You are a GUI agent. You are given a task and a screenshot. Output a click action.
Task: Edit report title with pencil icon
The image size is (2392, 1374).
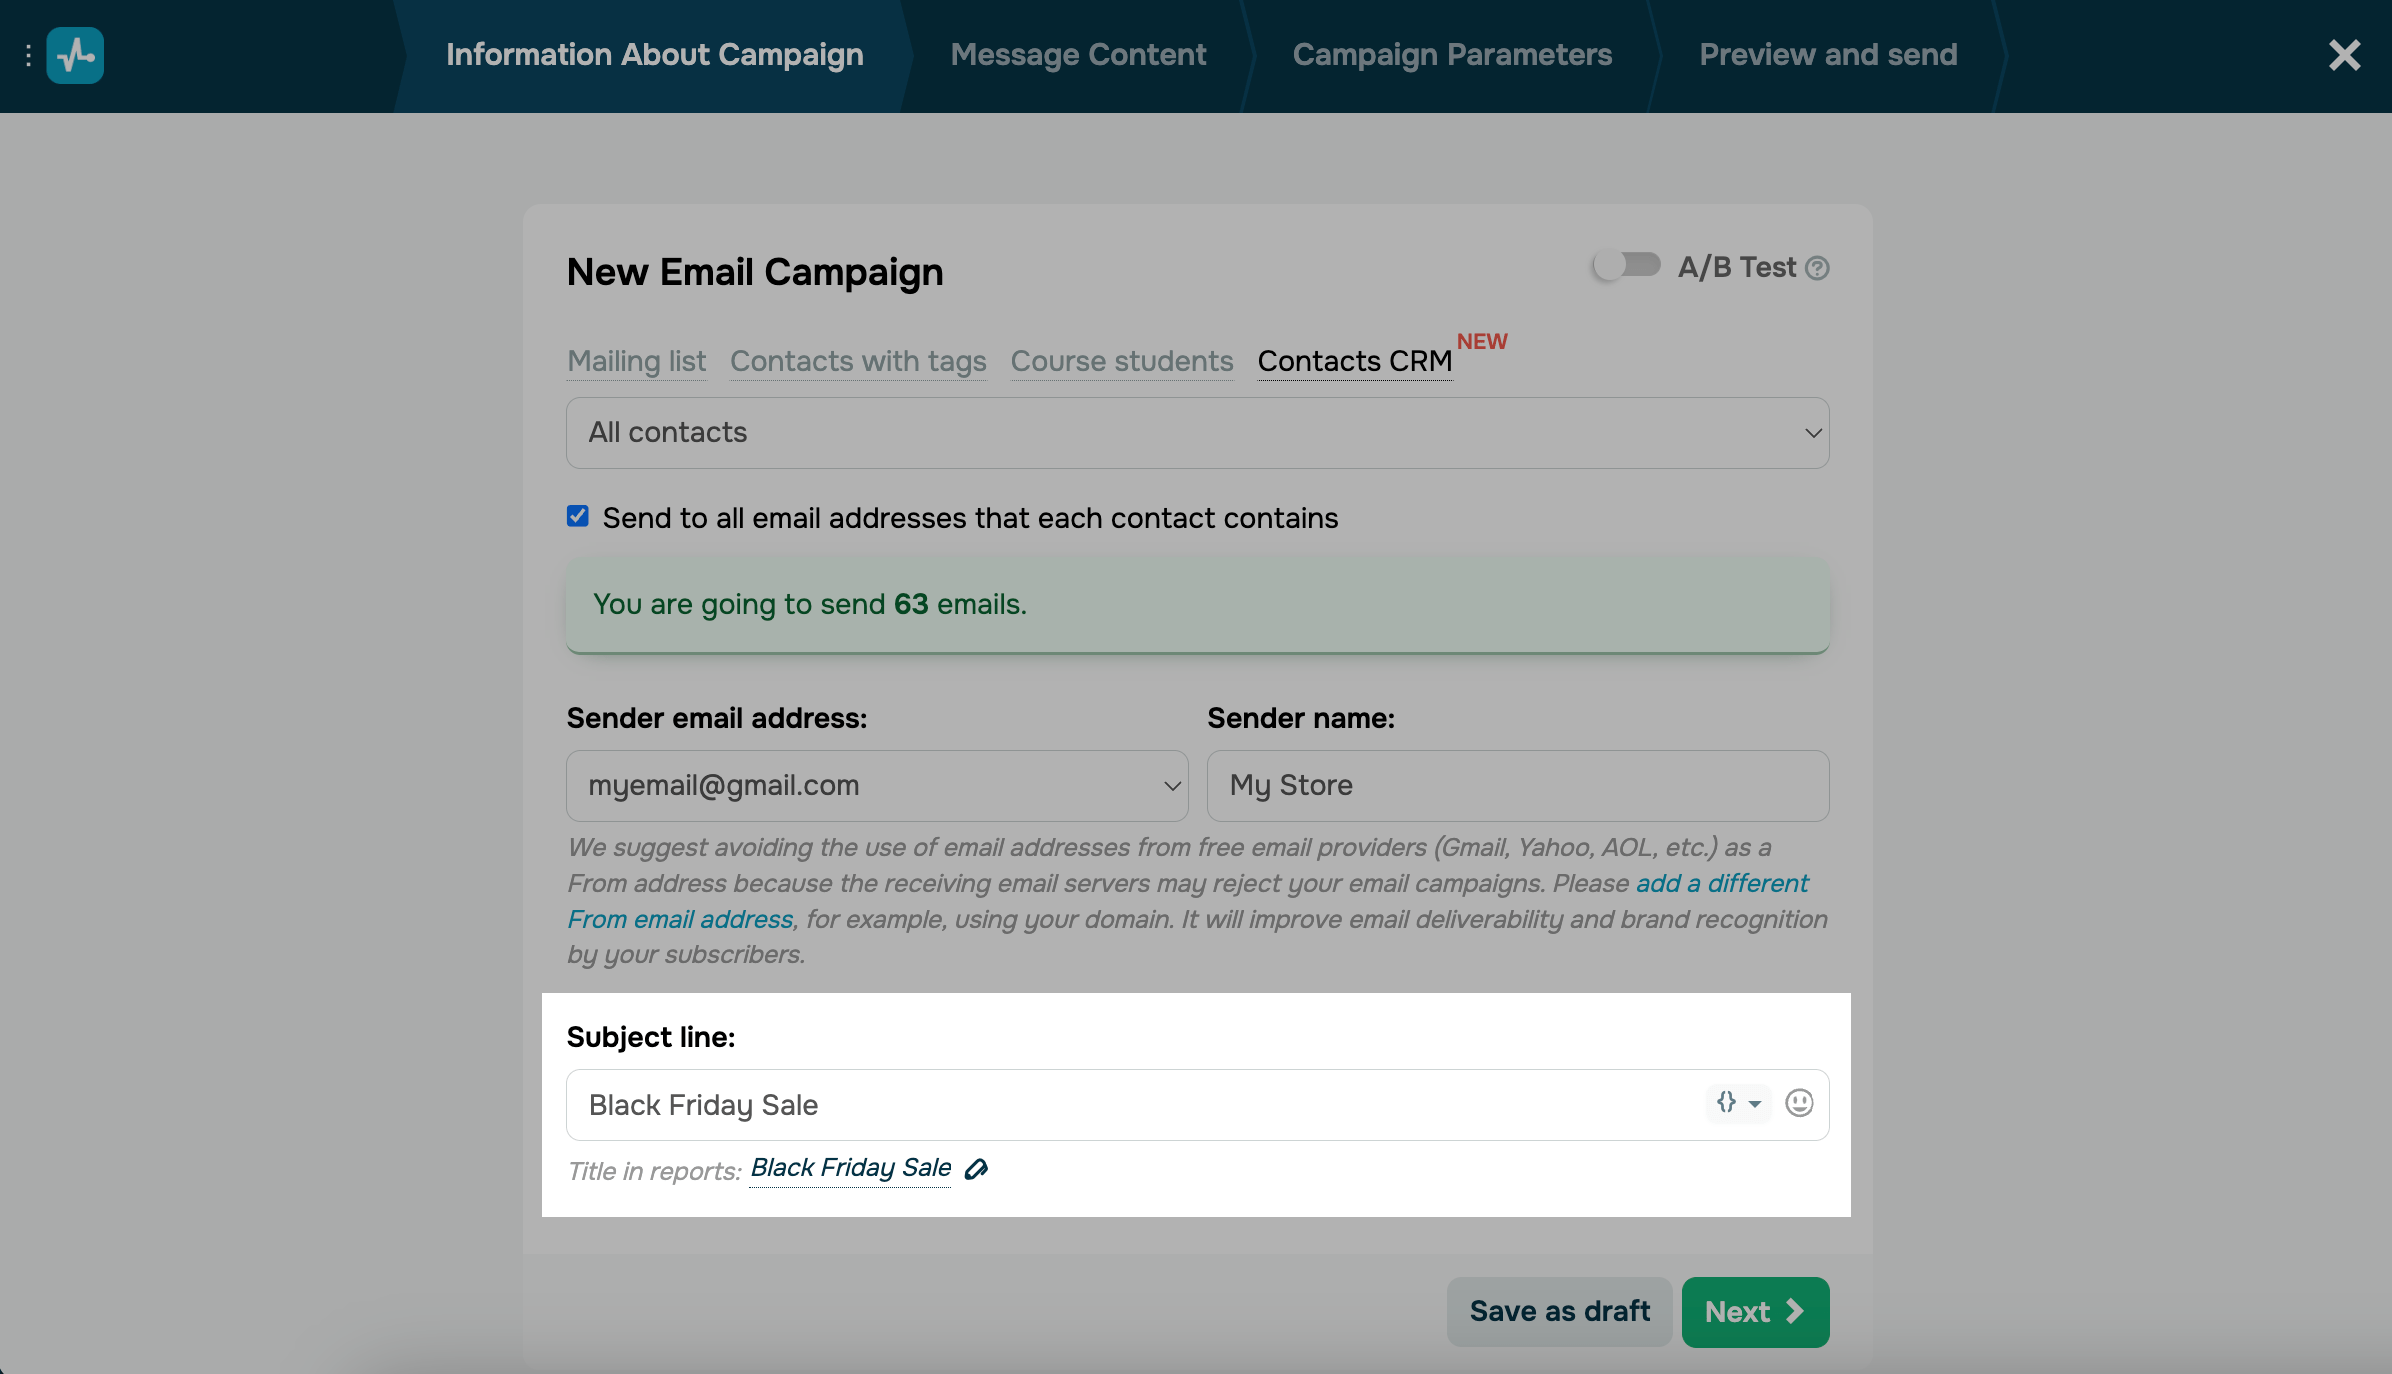point(976,1169)
